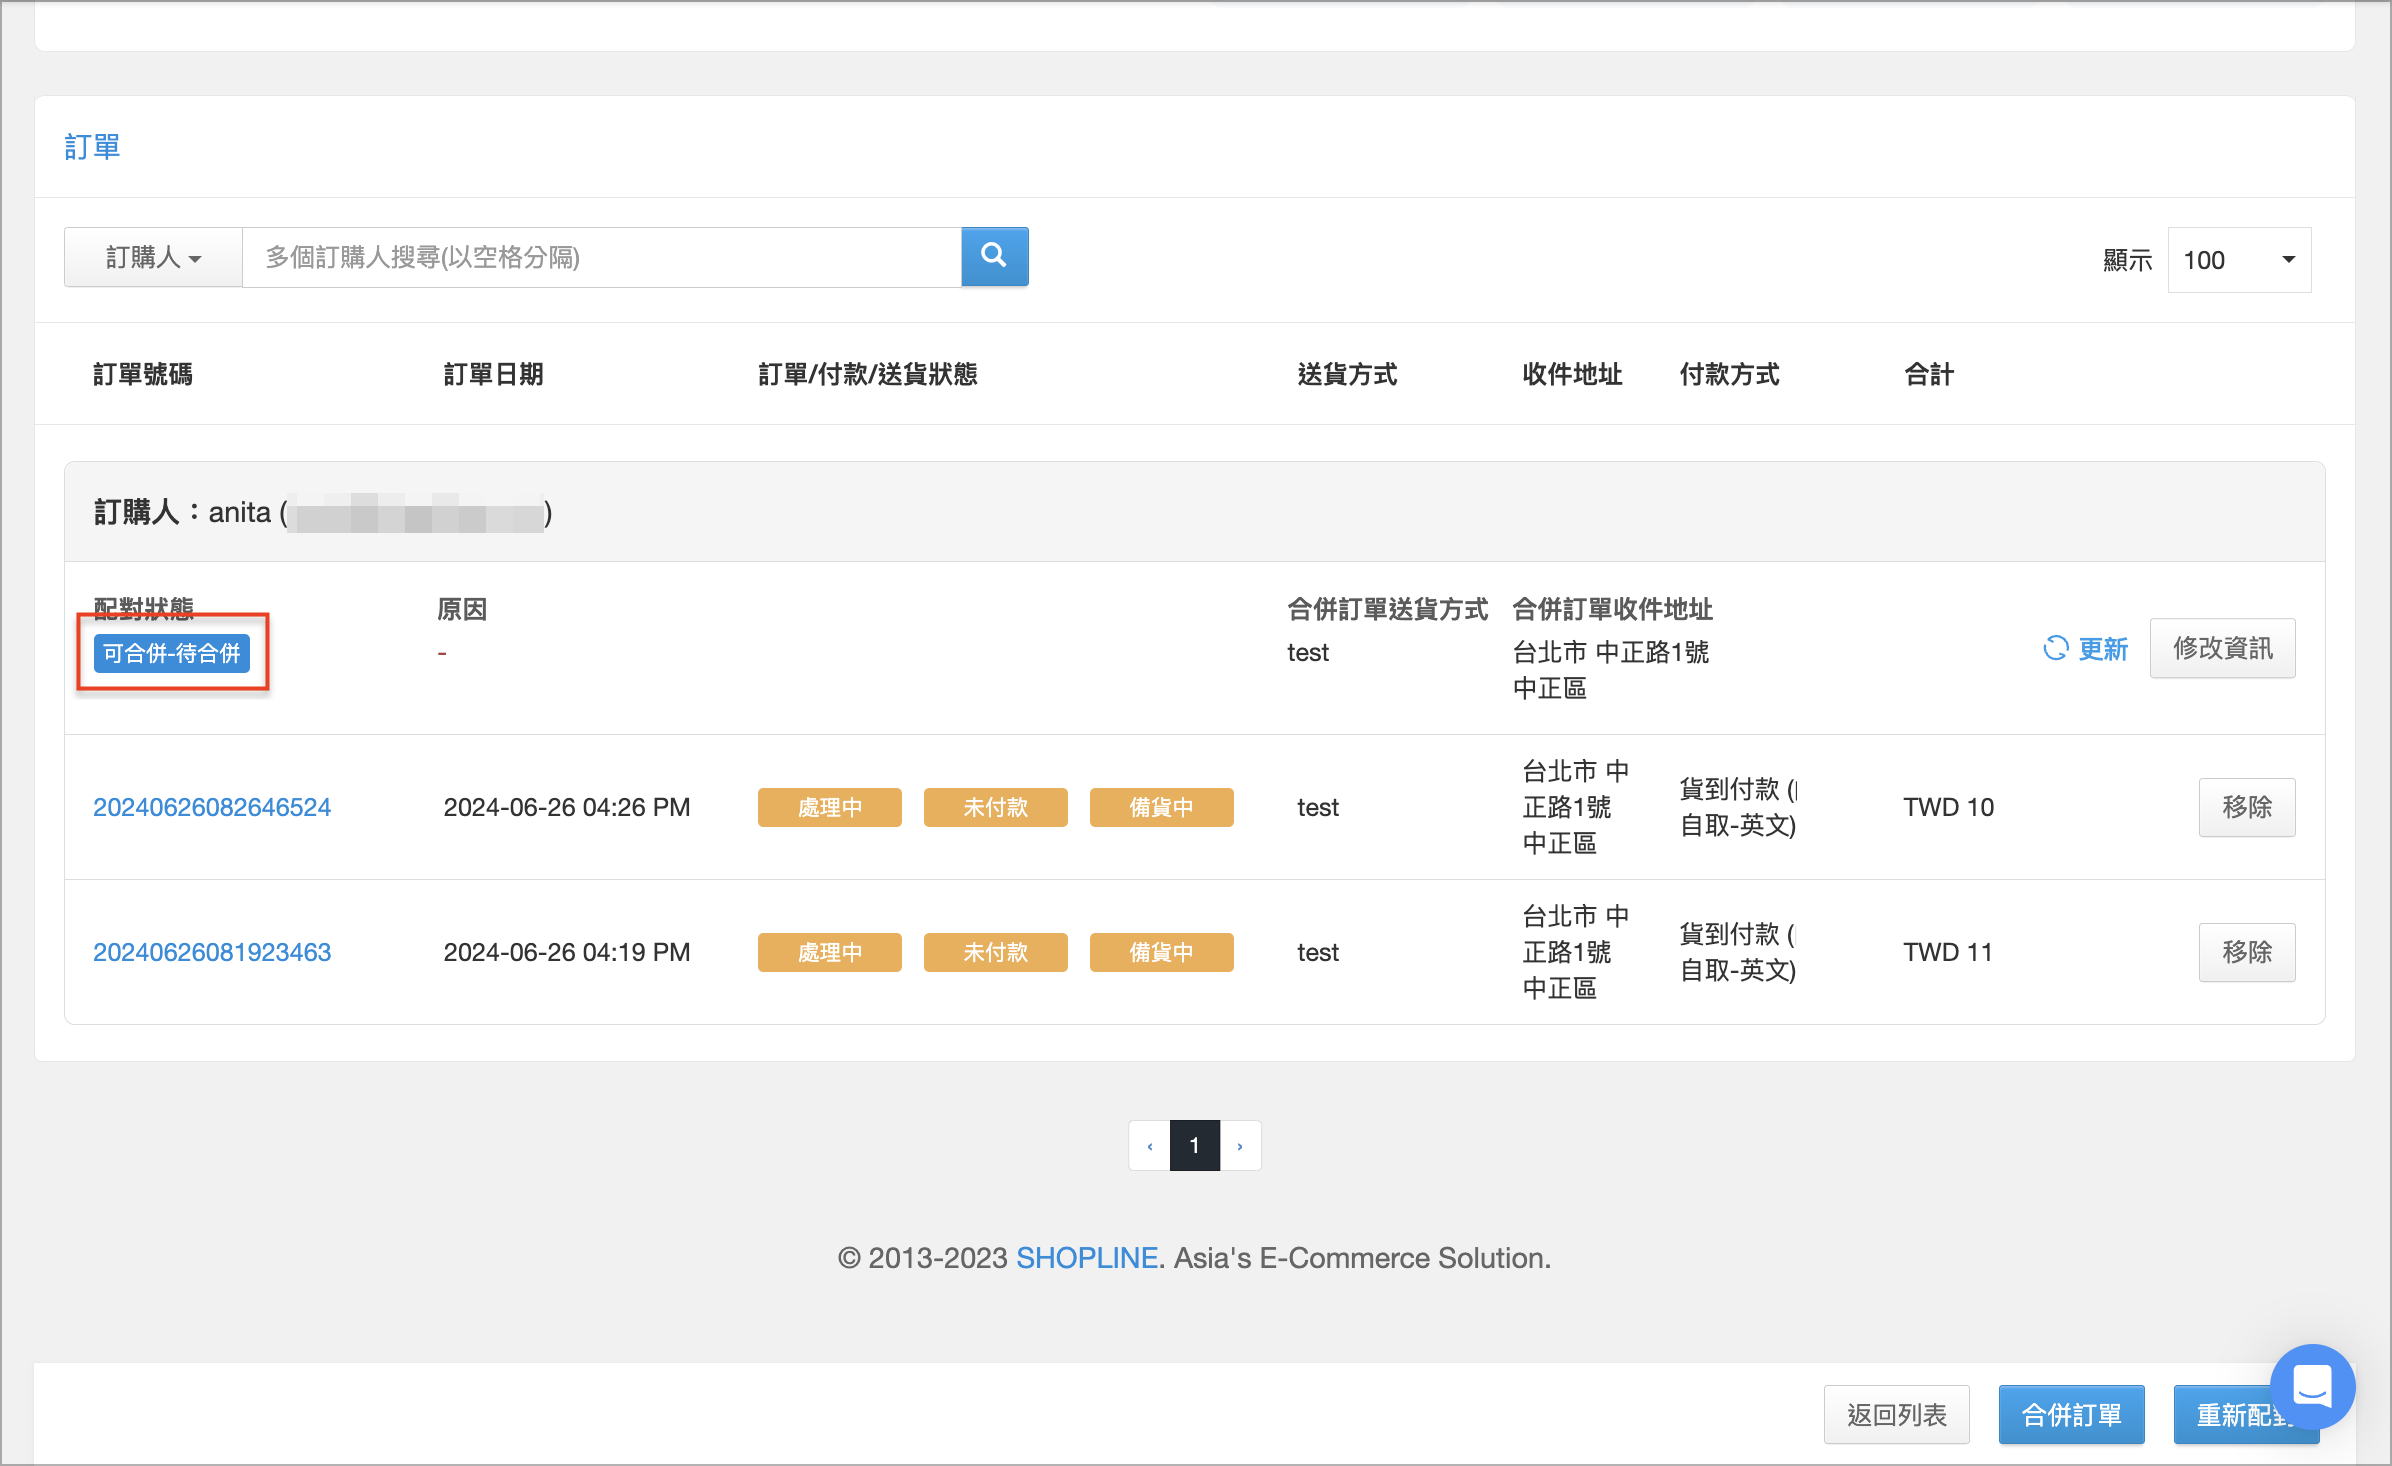This screenshot has height=1466, width=2392.
Task: Click the TWD 11 total cell
Action: tap(1948, 952)
